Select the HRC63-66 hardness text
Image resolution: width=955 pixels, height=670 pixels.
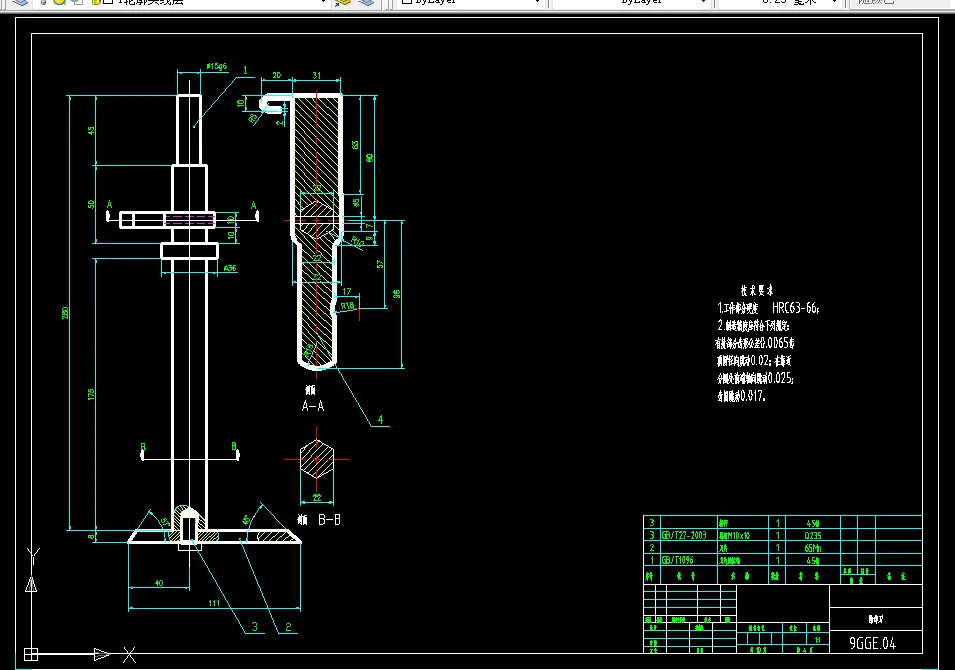click(795, 308)
